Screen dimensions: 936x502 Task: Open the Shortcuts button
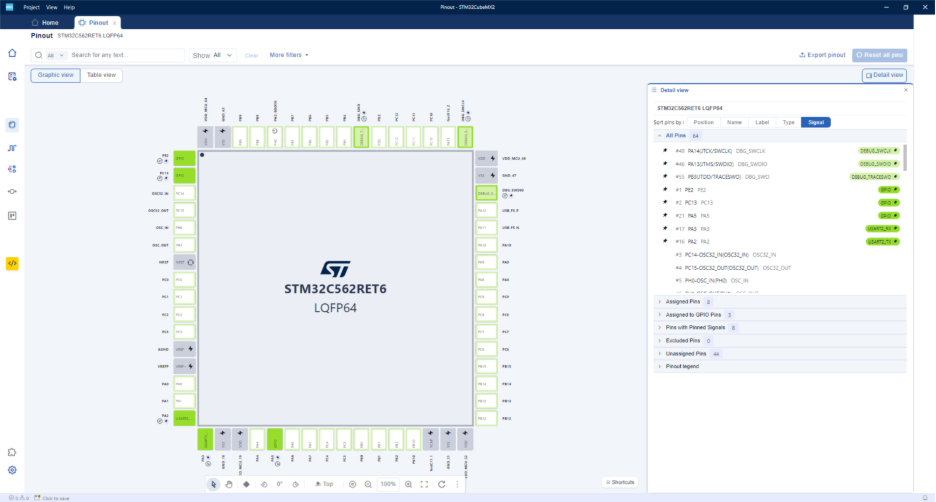(620, 482)
